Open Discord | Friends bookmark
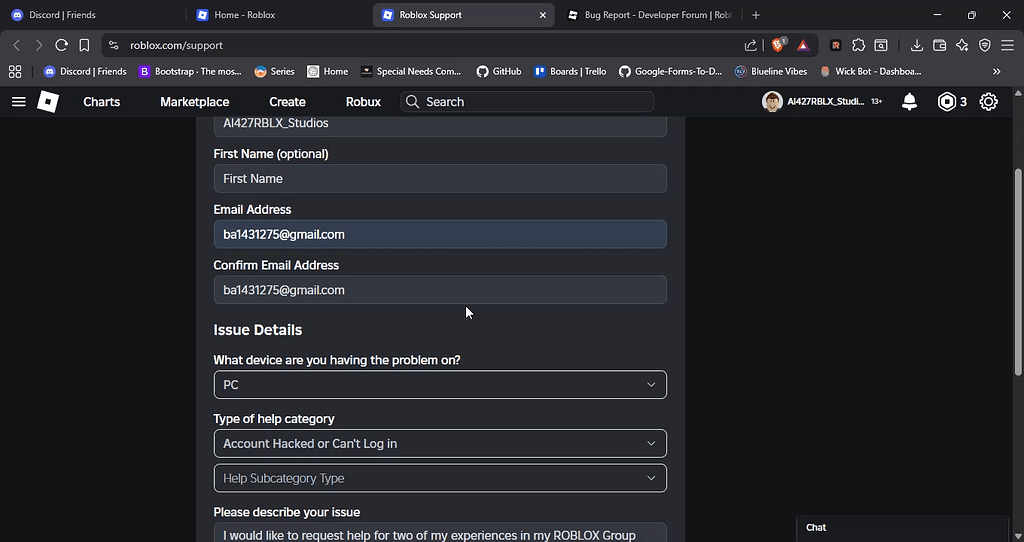 click(x=85, y=71)
